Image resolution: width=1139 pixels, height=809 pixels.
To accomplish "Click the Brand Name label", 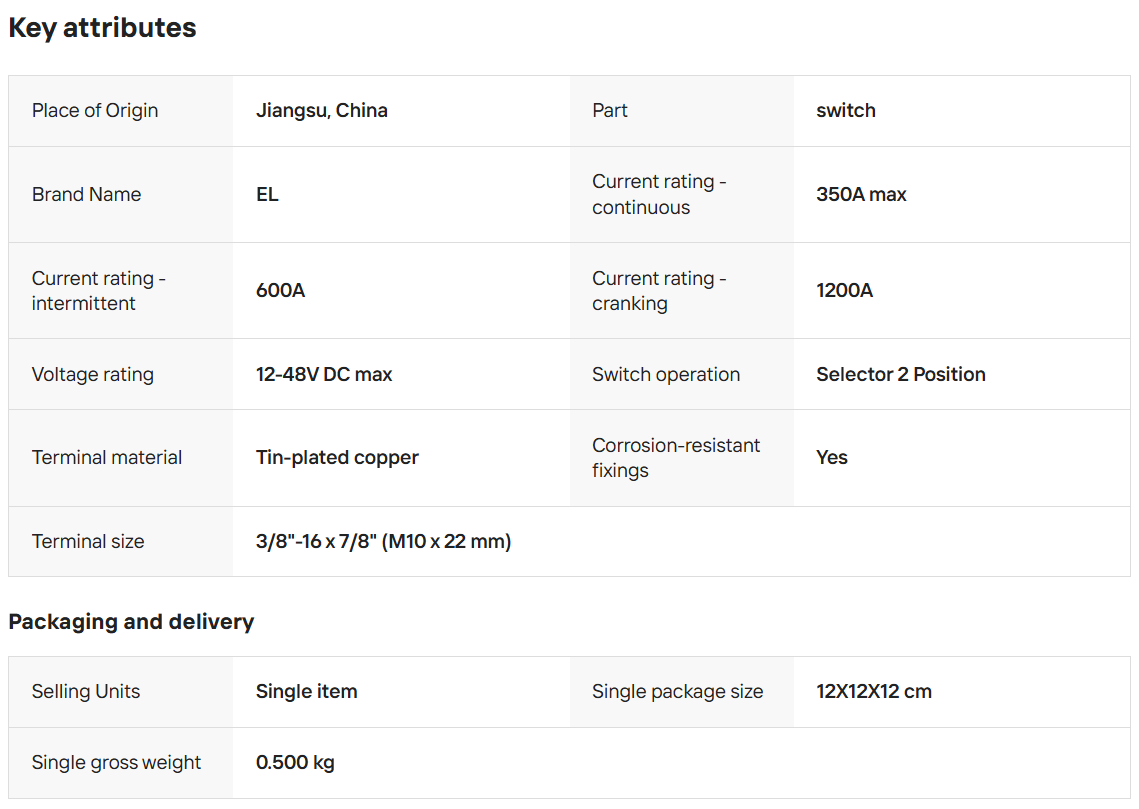I will coord(86,195).
